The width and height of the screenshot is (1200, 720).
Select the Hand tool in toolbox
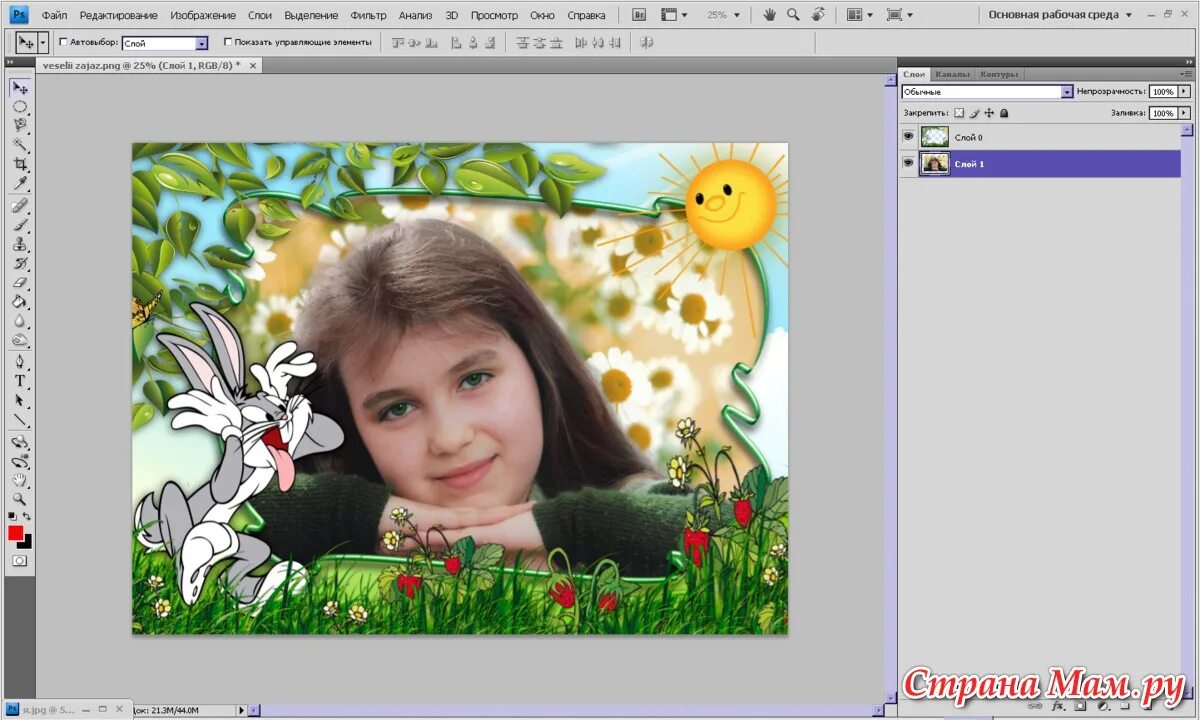pos(19,480)
